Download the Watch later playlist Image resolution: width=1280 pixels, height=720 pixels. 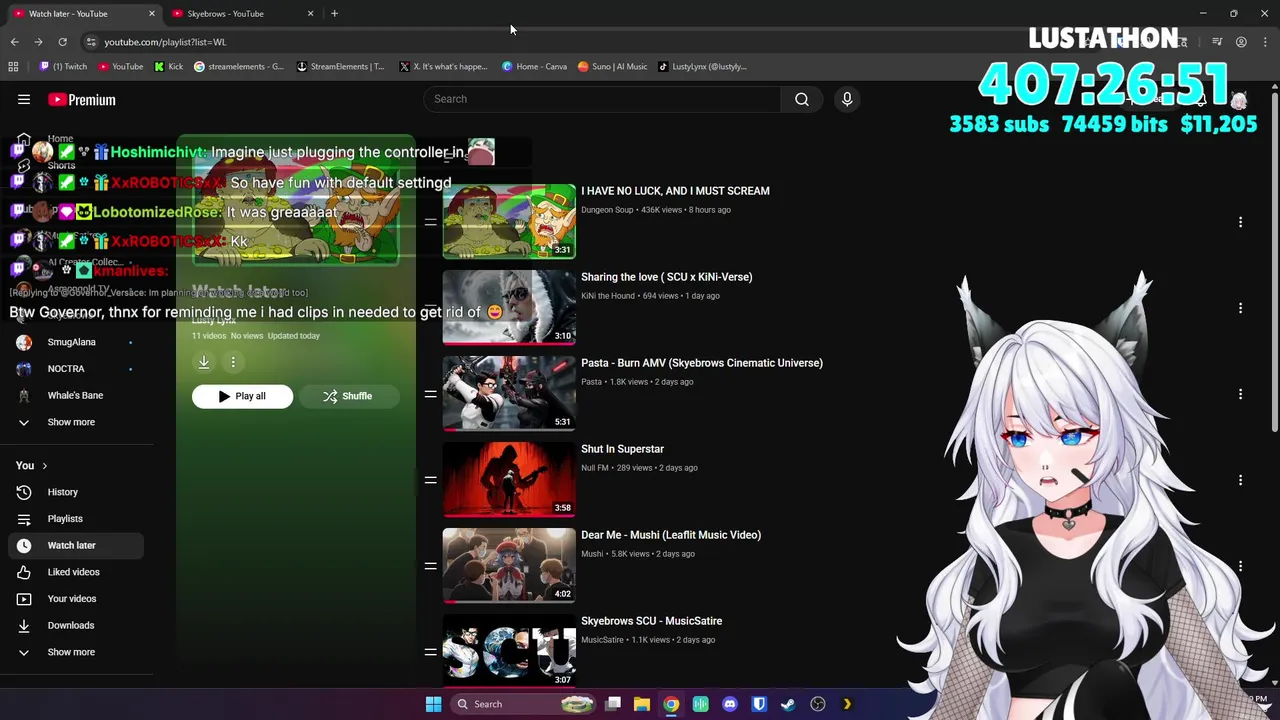click(x=204, y=362)
